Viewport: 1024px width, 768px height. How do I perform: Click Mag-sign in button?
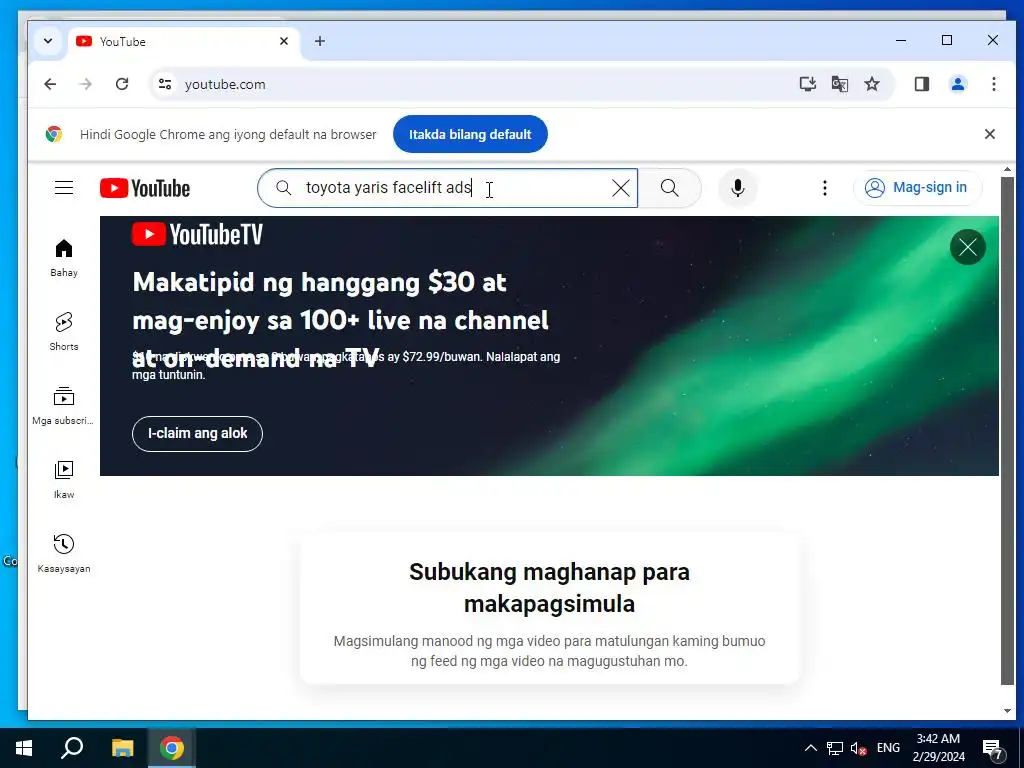917,188
